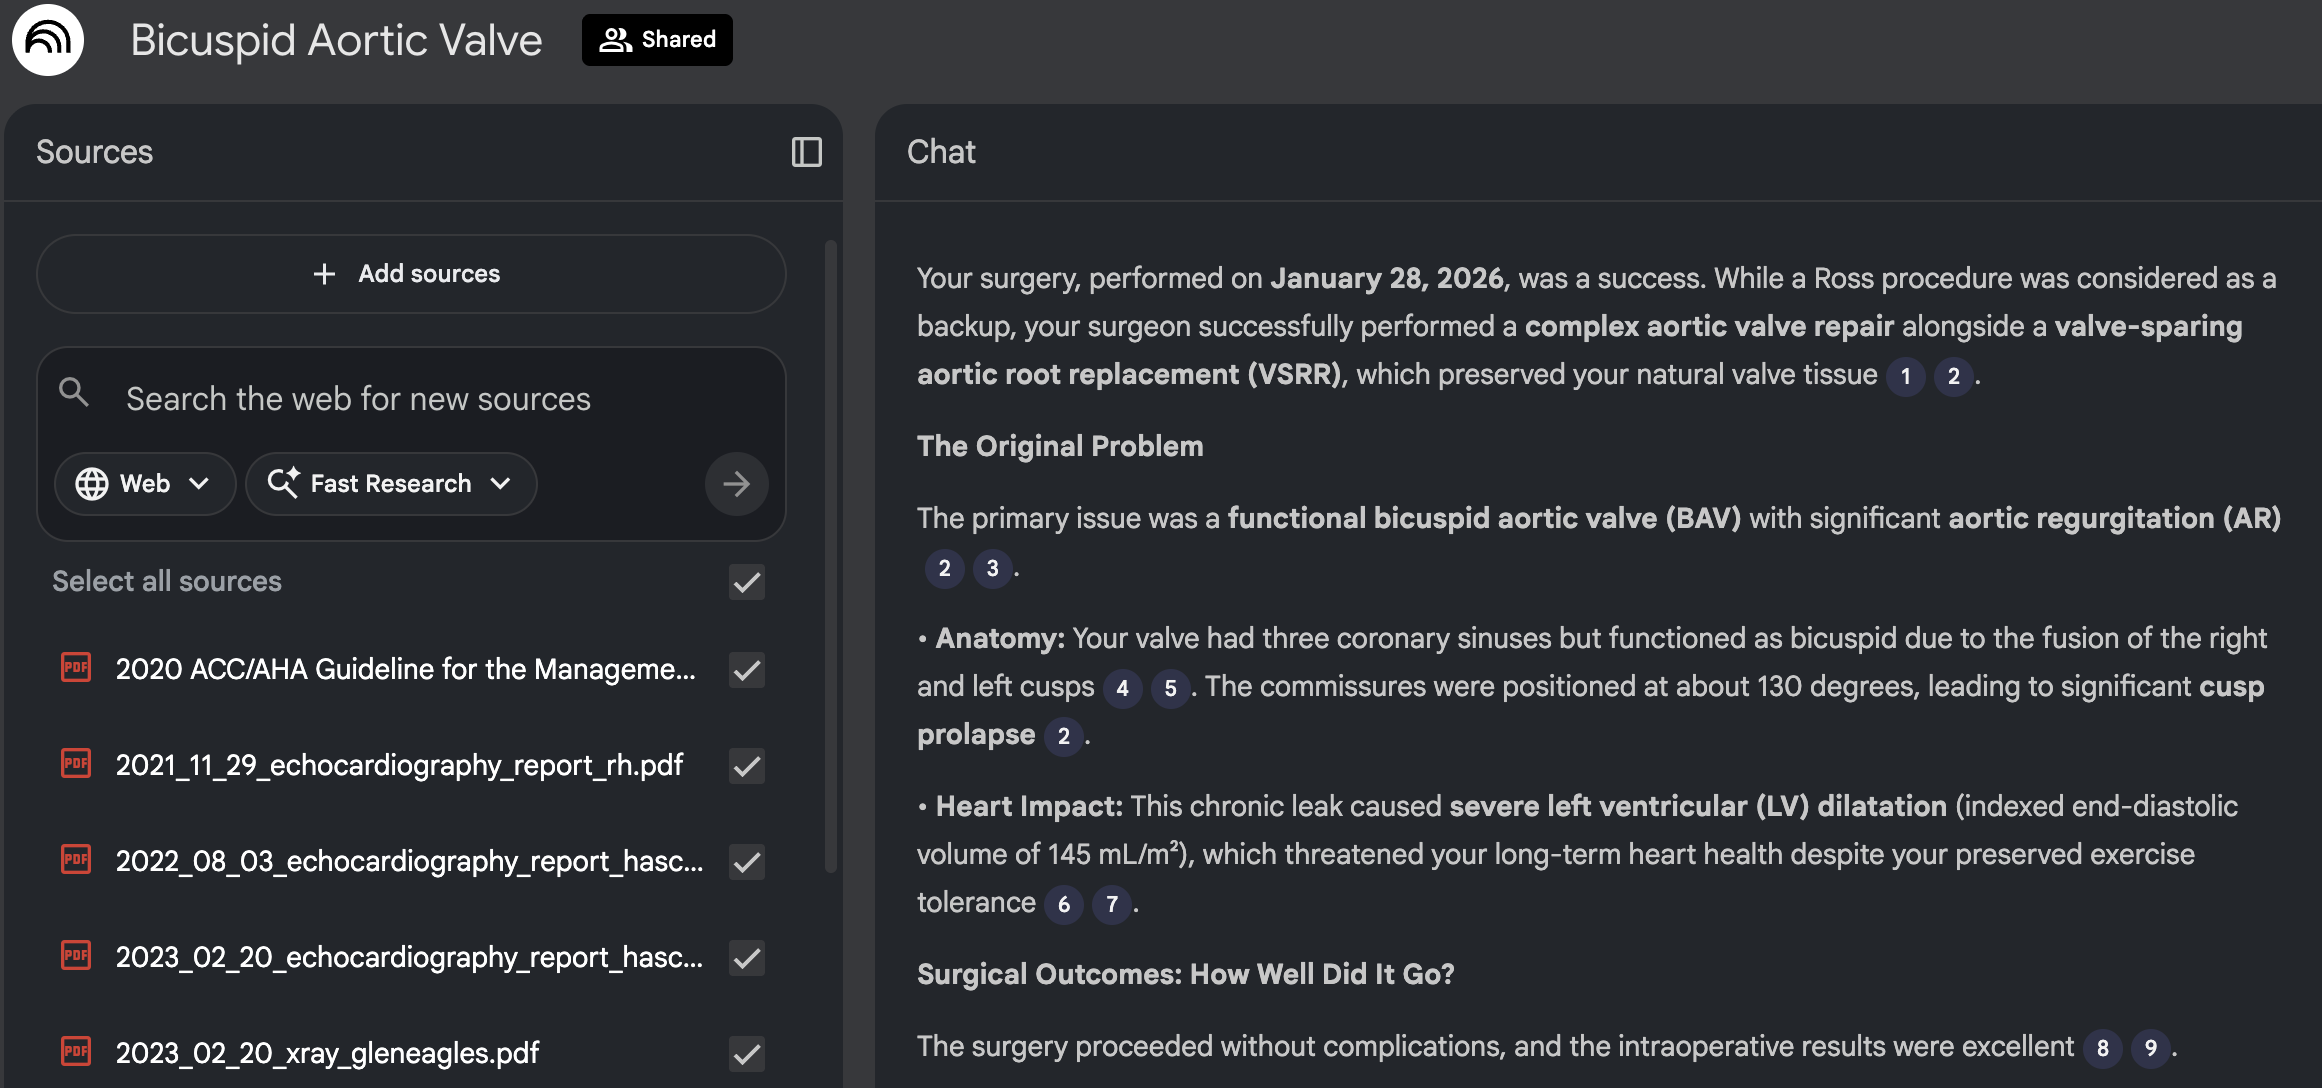This screenshot has height=1088, width=2322.
Task: Click the PDF icon for 2023_02_20_xray_gleneagles.pdf
Action: click(x=76, y=1052)
